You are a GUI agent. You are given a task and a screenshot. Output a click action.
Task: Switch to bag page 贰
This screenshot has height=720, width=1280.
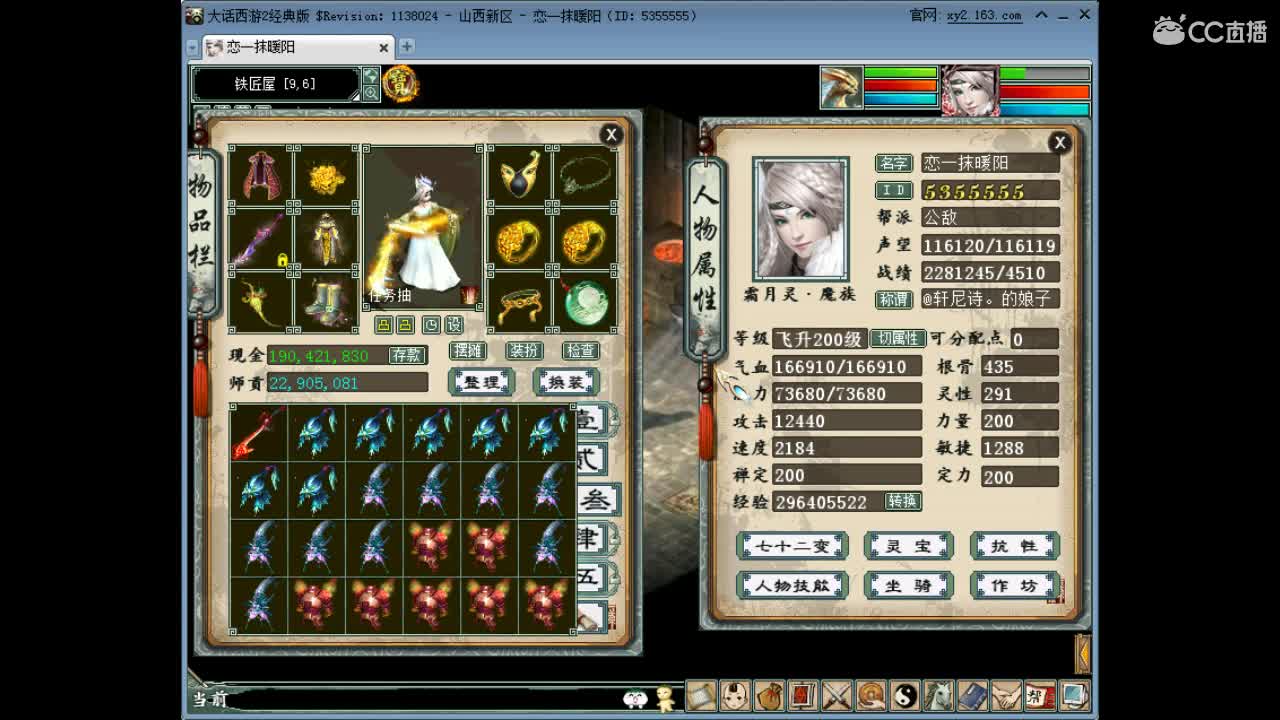(x=590, y=460)
